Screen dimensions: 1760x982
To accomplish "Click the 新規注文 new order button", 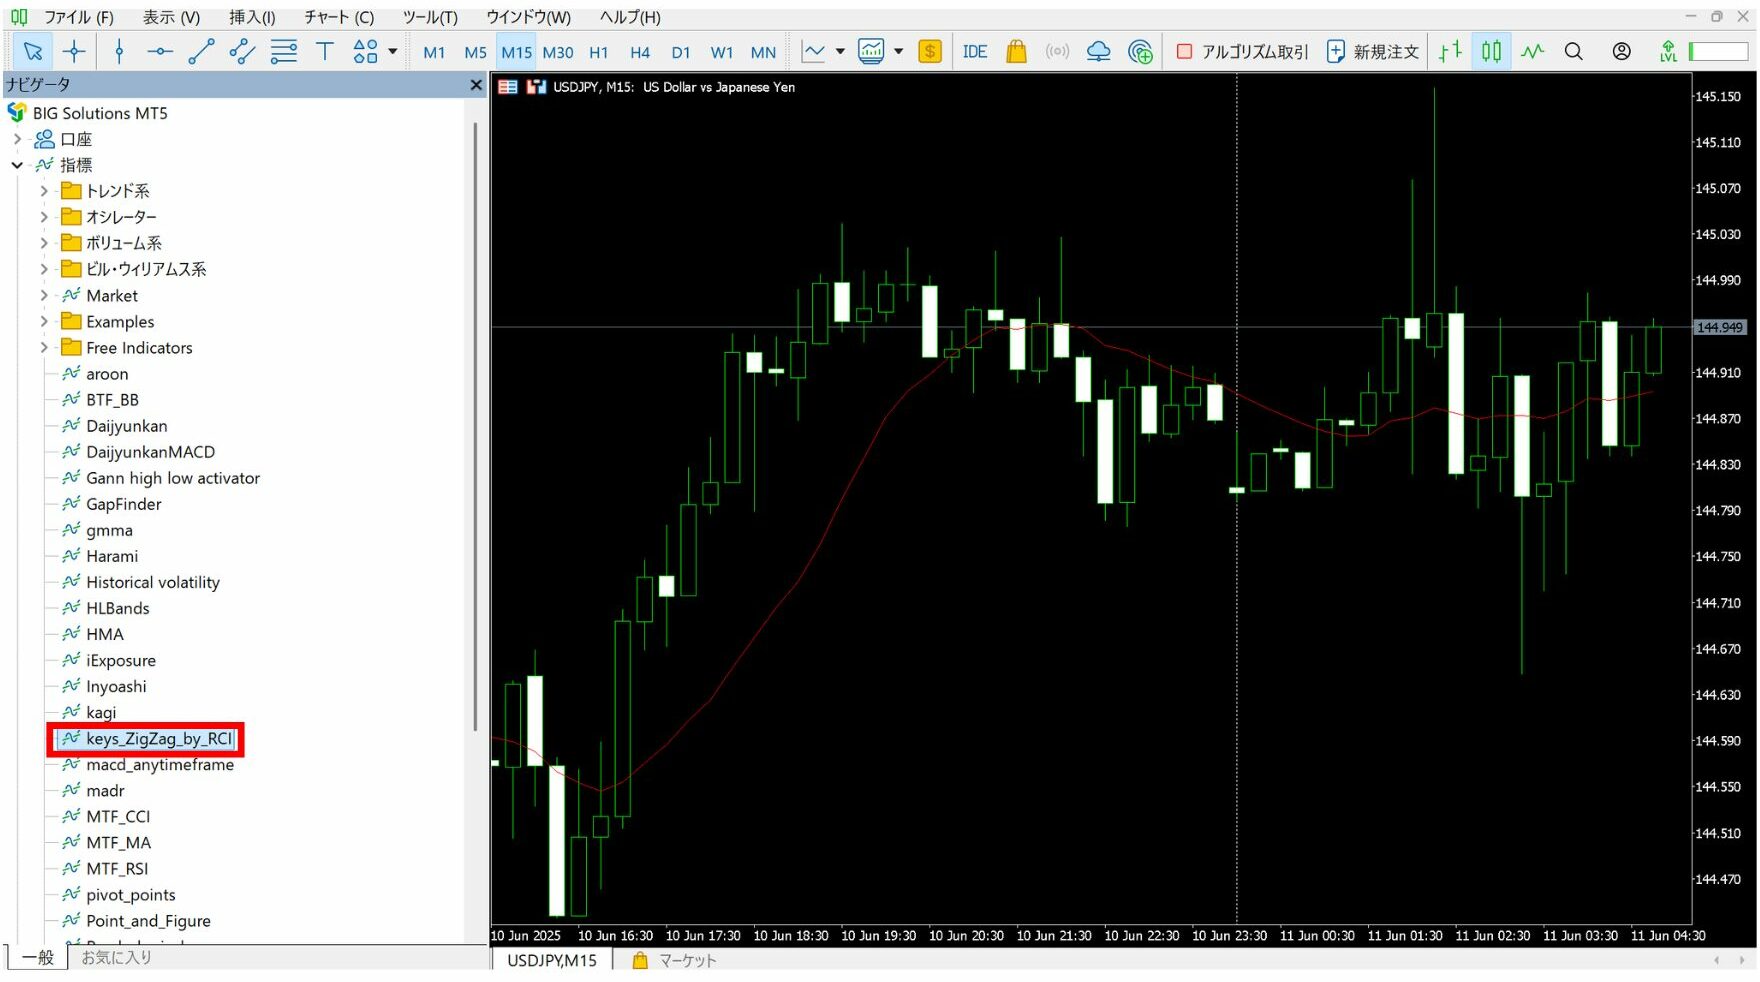I will click(x=1372, y=52).
